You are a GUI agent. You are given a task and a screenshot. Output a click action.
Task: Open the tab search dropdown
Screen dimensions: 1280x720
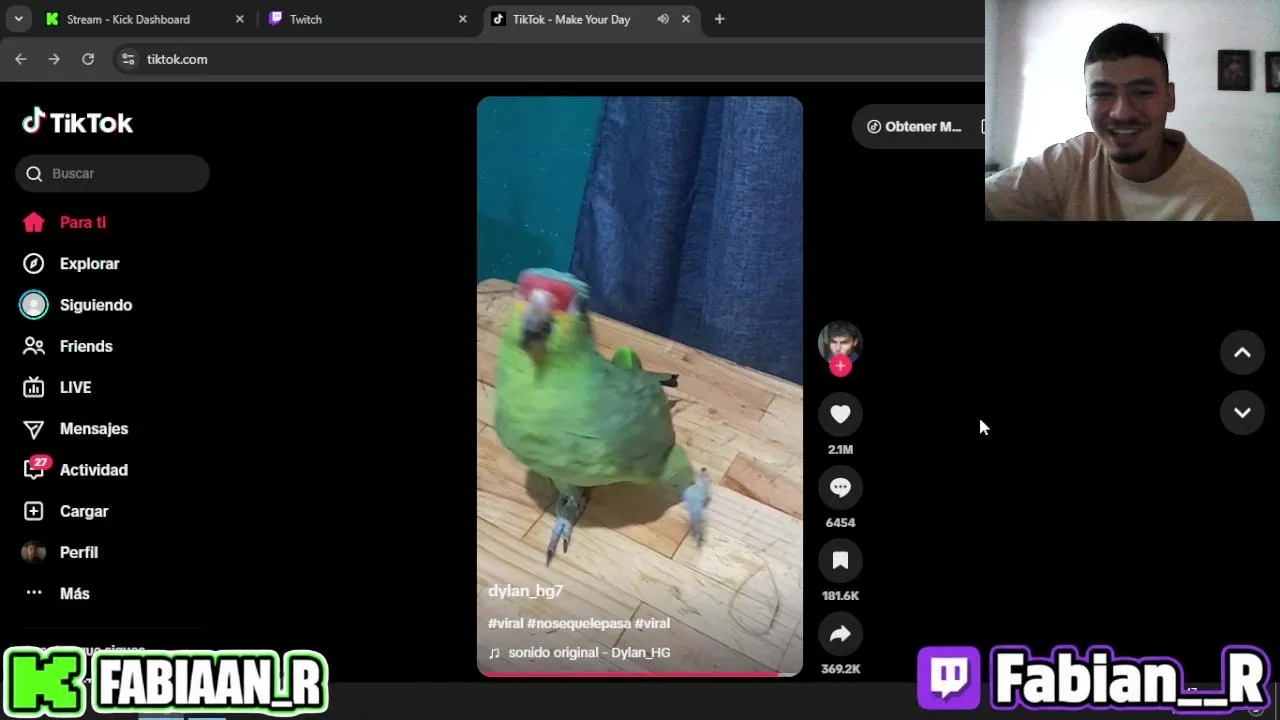(18, 19)
